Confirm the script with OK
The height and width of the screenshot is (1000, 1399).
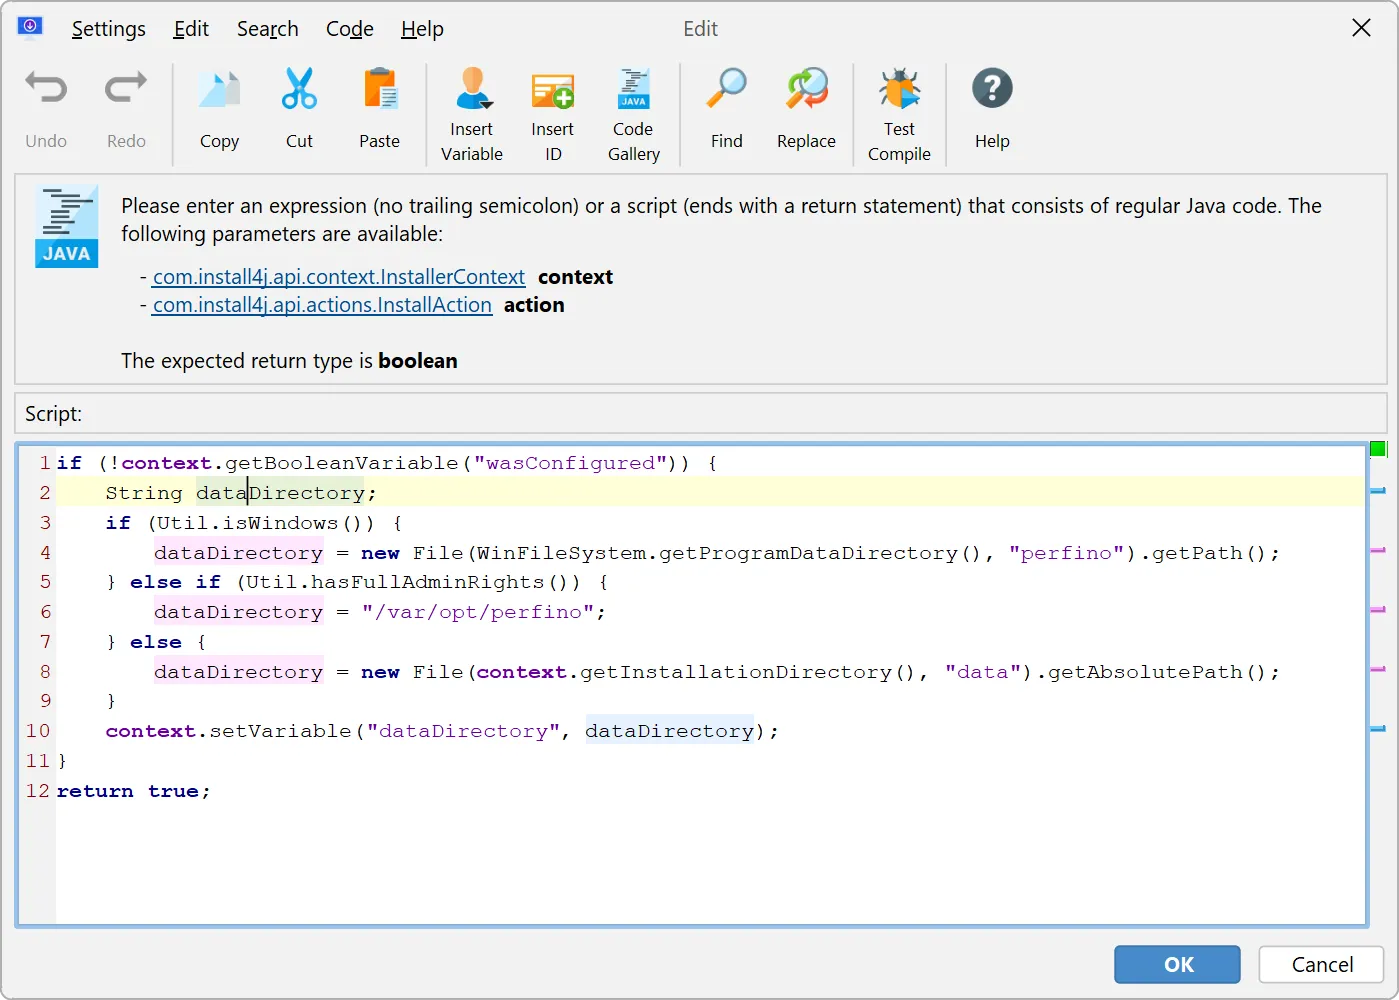1177,964
